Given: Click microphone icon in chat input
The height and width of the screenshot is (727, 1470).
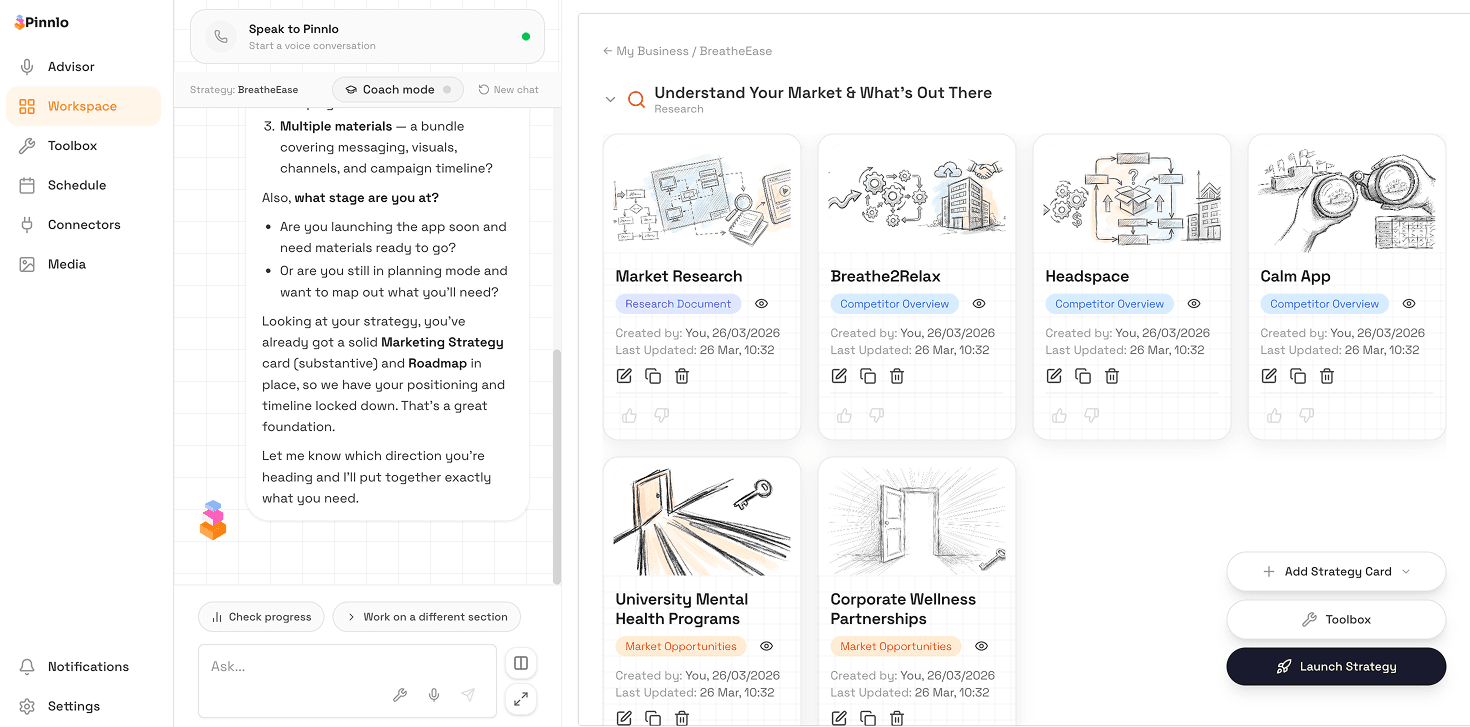Looking at the screenshot, I should pyautogui.click(x=434, y=695).
